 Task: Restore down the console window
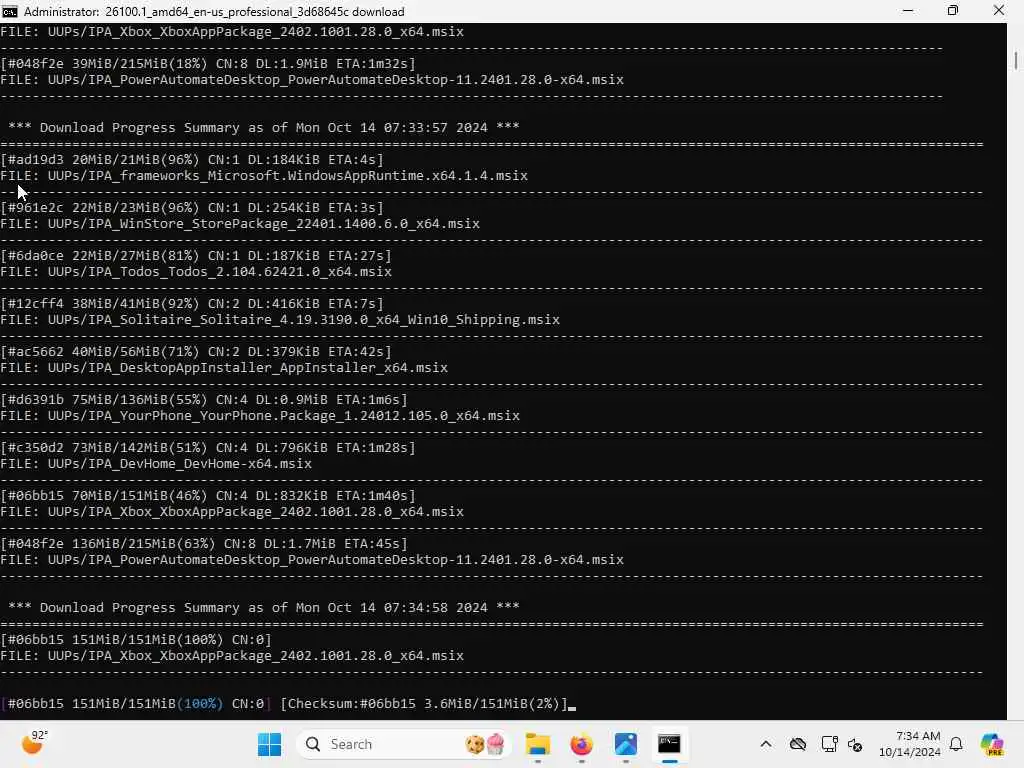(x=953, y=11)
